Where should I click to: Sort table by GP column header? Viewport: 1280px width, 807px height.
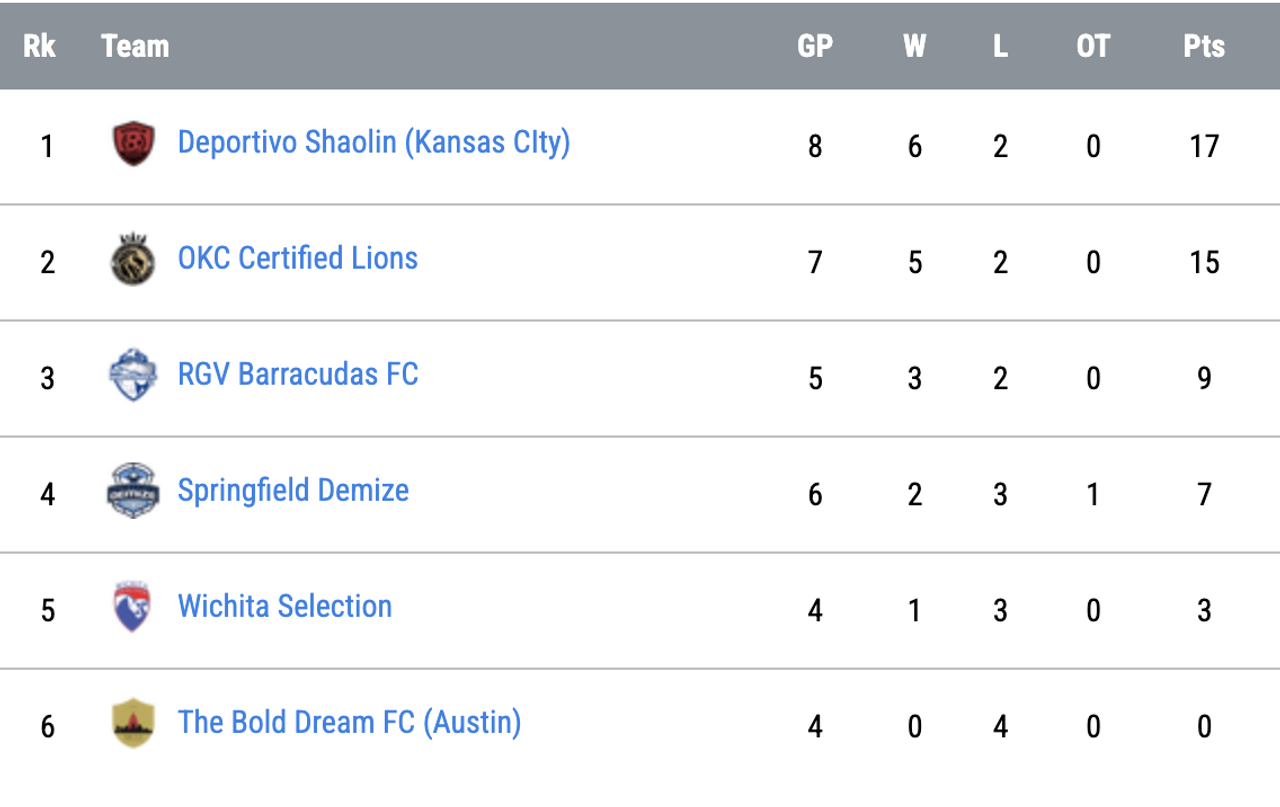click(815, 46)
